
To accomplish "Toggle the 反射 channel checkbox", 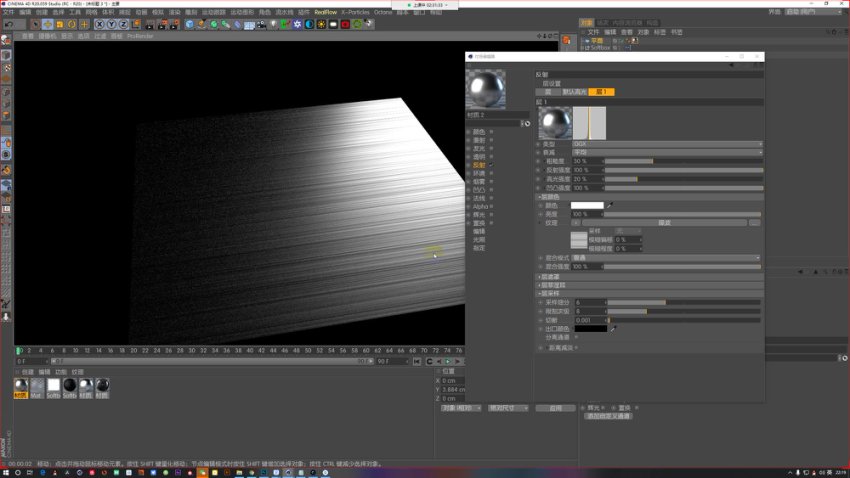I will (492, 165).
